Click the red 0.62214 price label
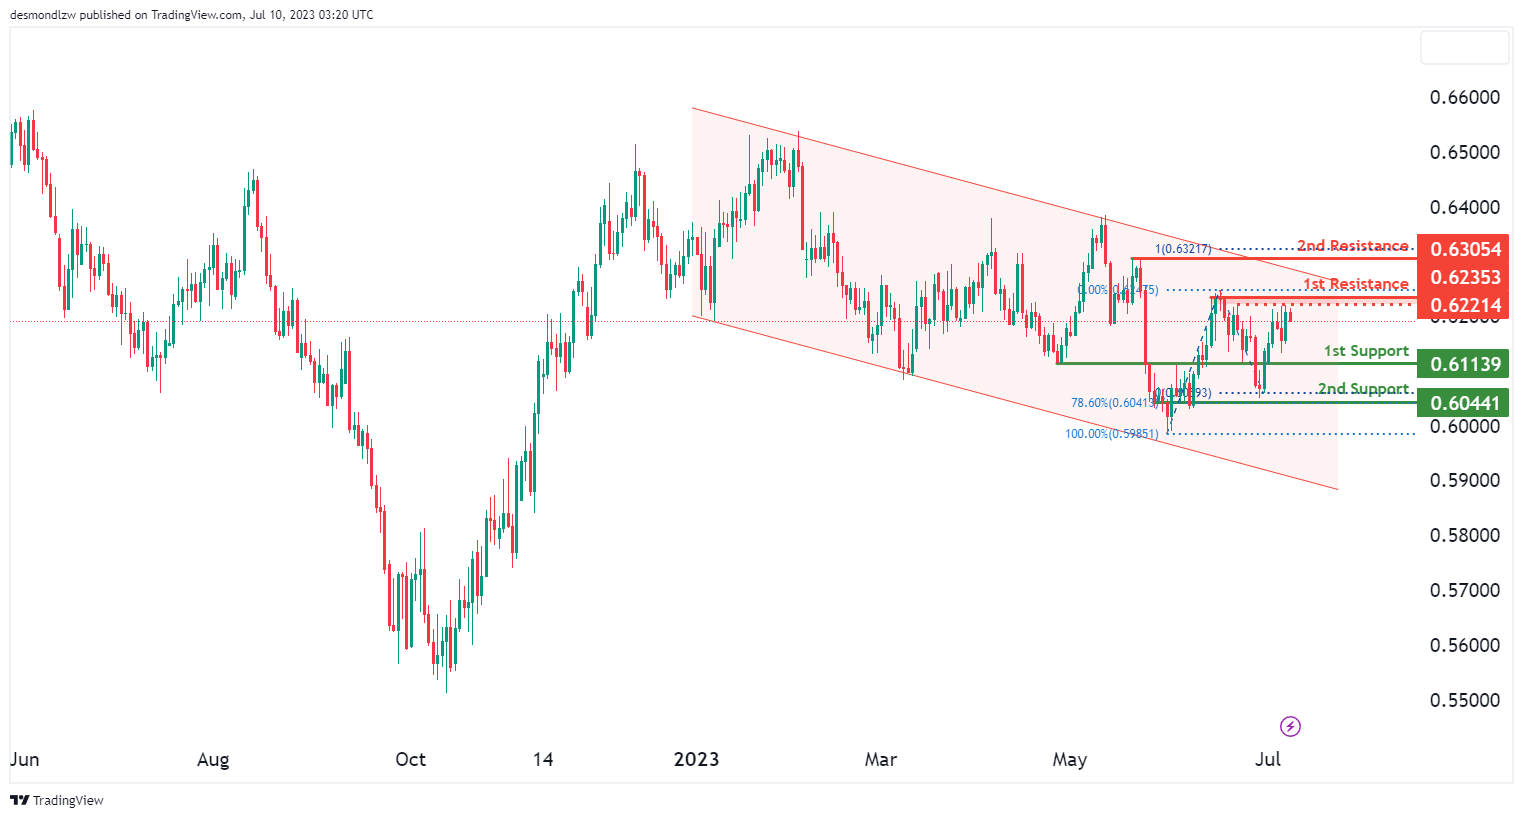The width and height of the screenshot is (1523, 818). pyautogui.click(x=1464, y=305)
